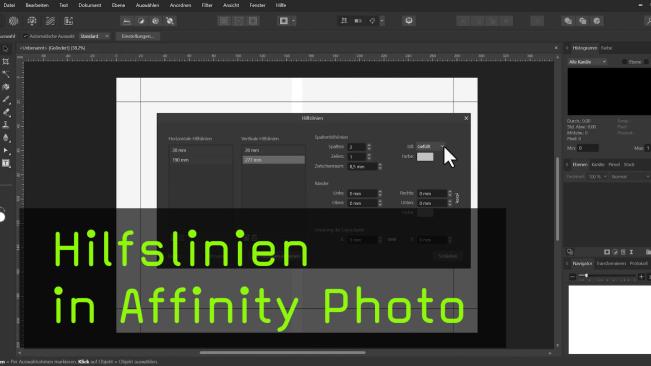Close the Hilfslinien dialog

point(466,118)
